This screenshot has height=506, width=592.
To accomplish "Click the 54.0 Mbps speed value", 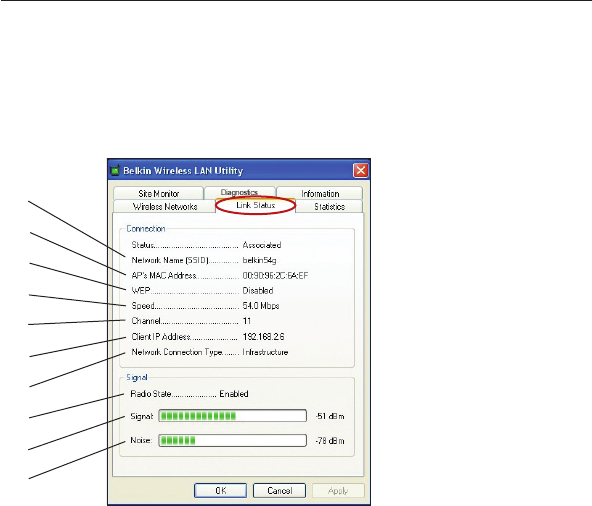I will click(x=261, y=306).
